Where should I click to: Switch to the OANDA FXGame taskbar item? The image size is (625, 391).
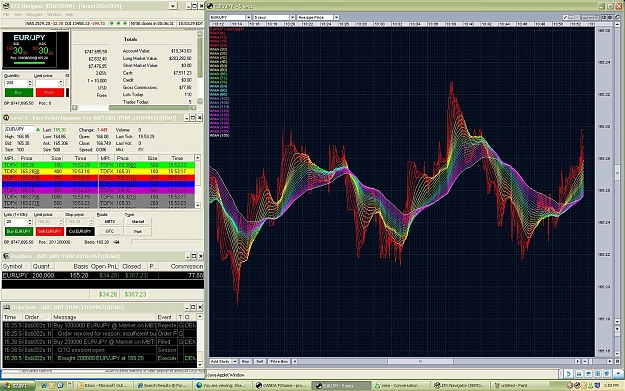(x=282, y=385)
